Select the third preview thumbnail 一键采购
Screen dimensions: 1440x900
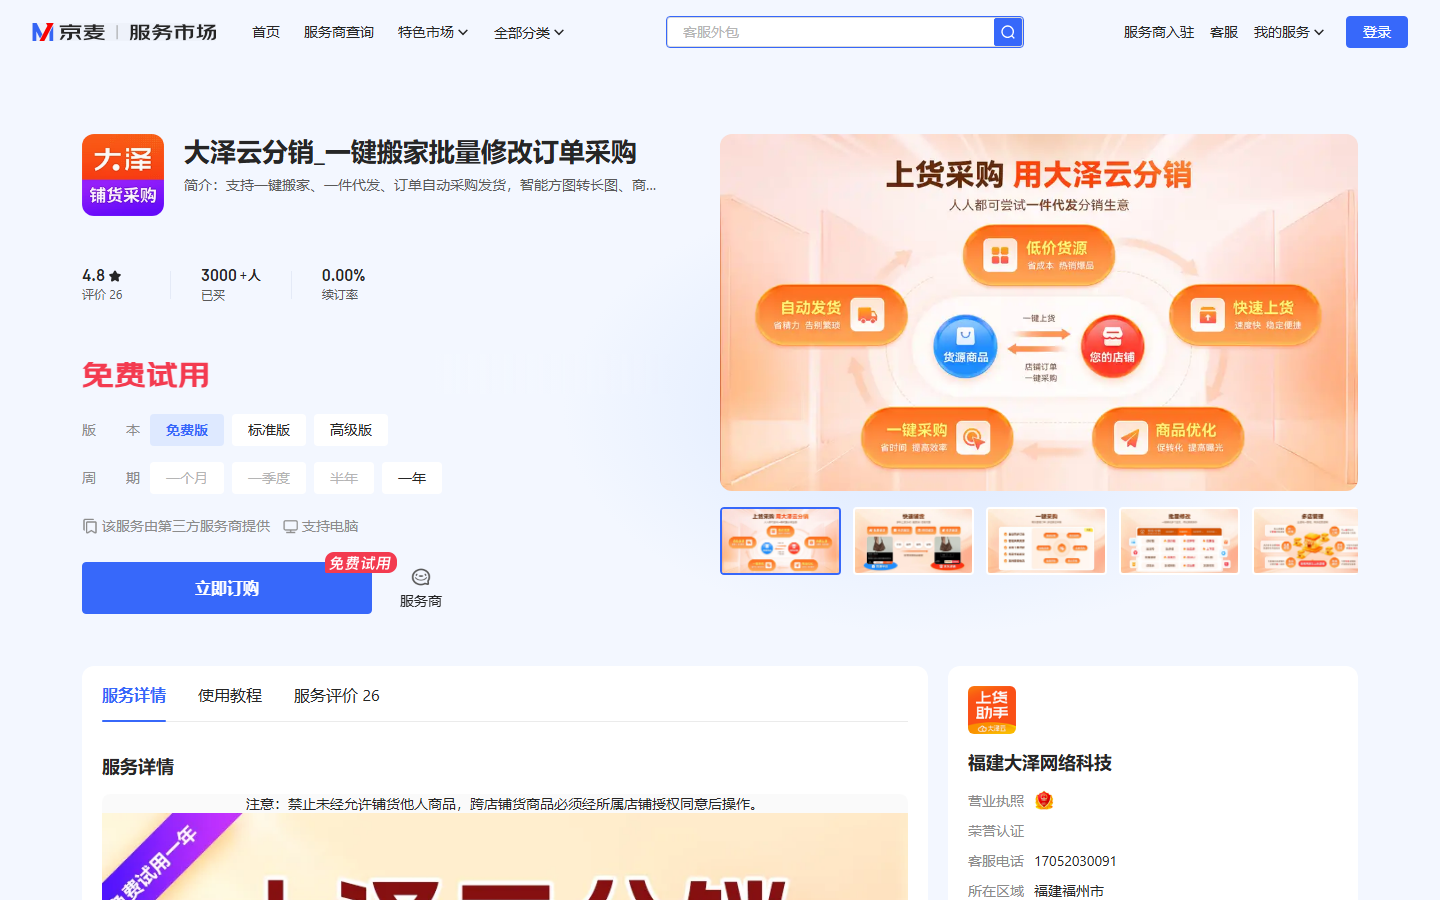pos(1046,541)
